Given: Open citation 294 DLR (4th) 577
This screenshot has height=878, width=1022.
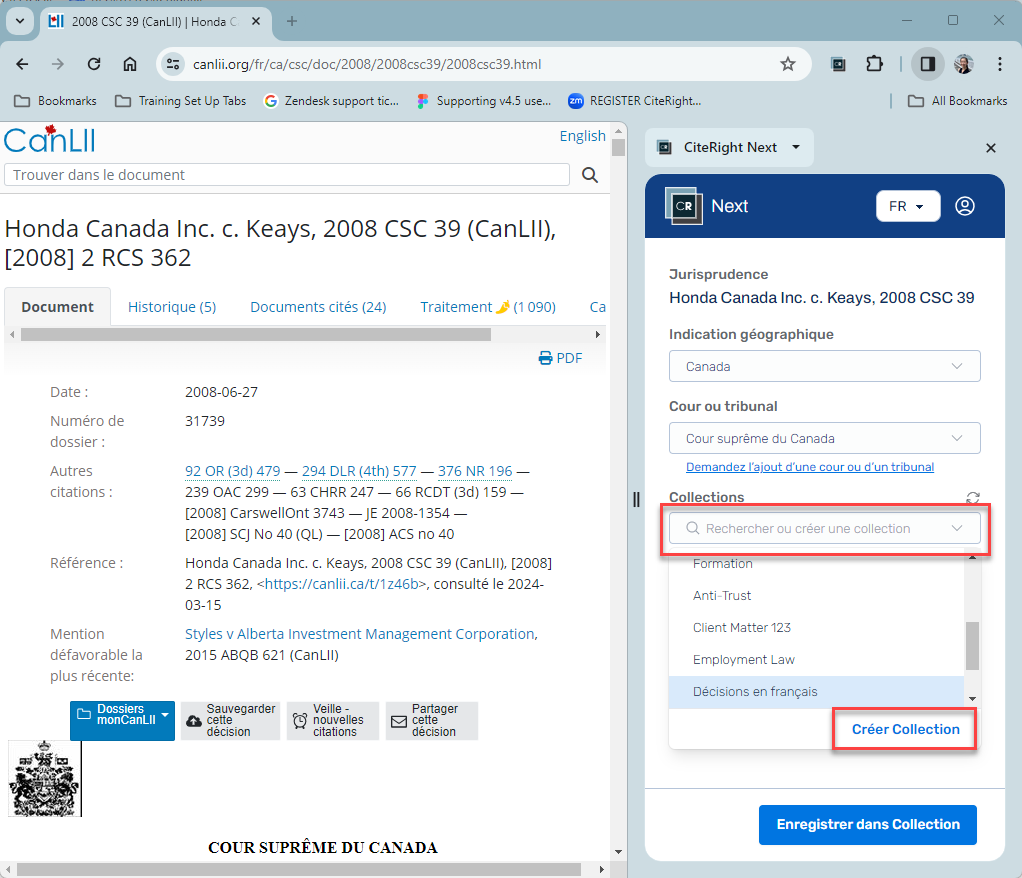Looking at the screenshot, I should 359,471.
